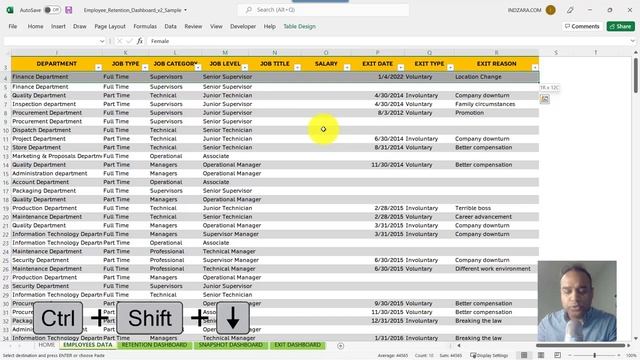Switch to the Developer tab
This screenshot has width=640, height=360.
tap(243, 26)
